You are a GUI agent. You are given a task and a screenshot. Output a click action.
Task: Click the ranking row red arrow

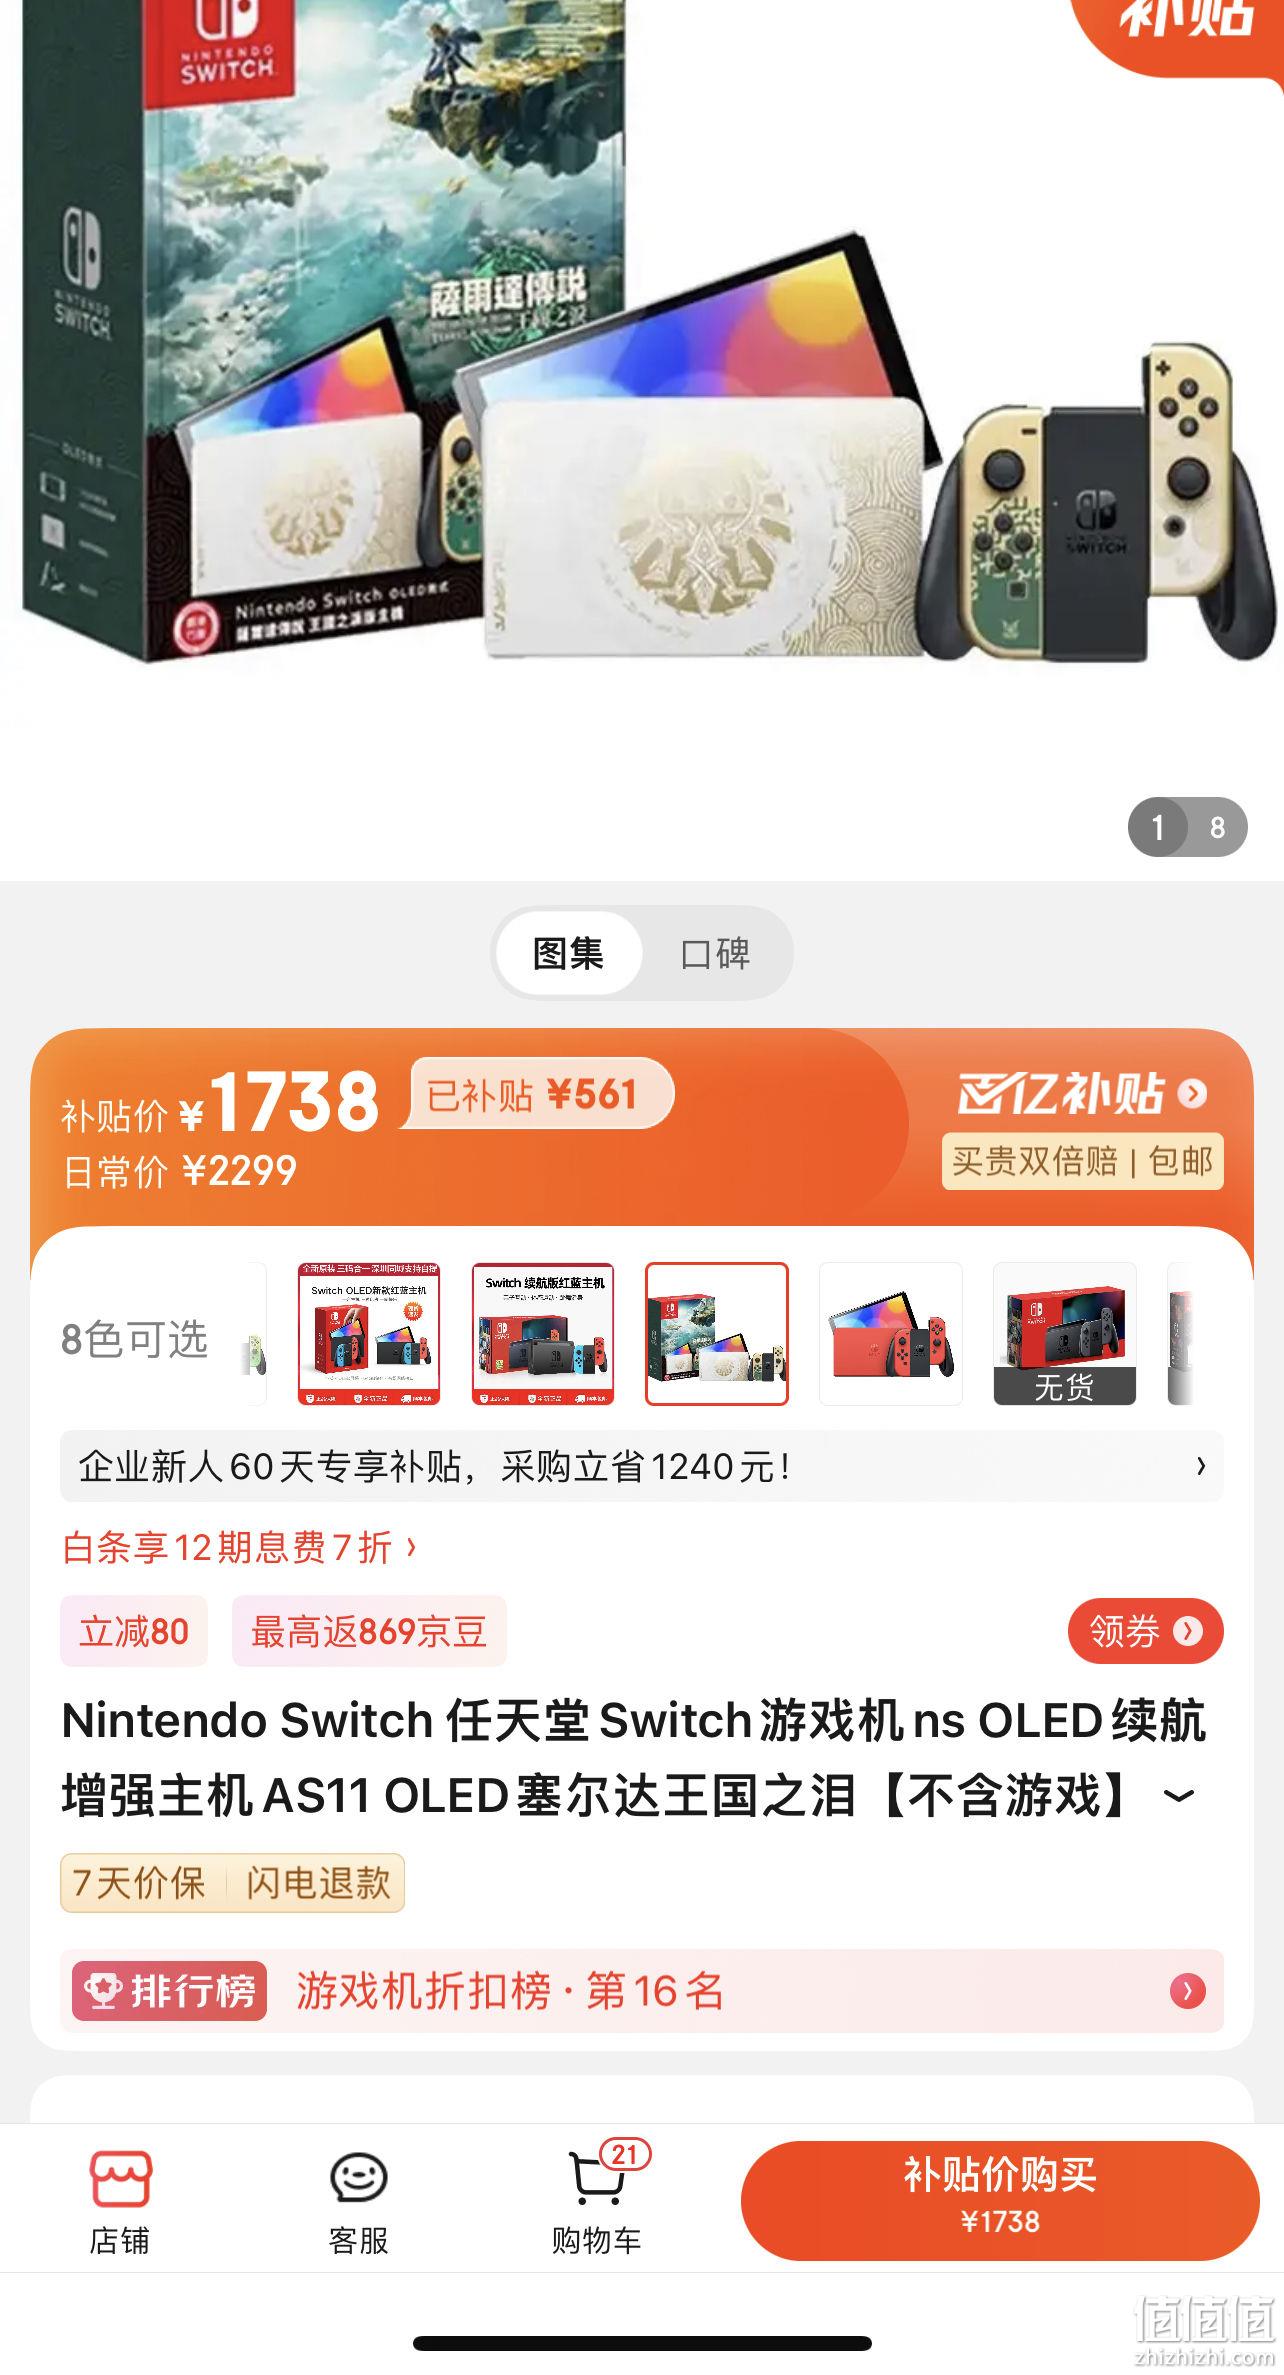pos(1188,1991)
